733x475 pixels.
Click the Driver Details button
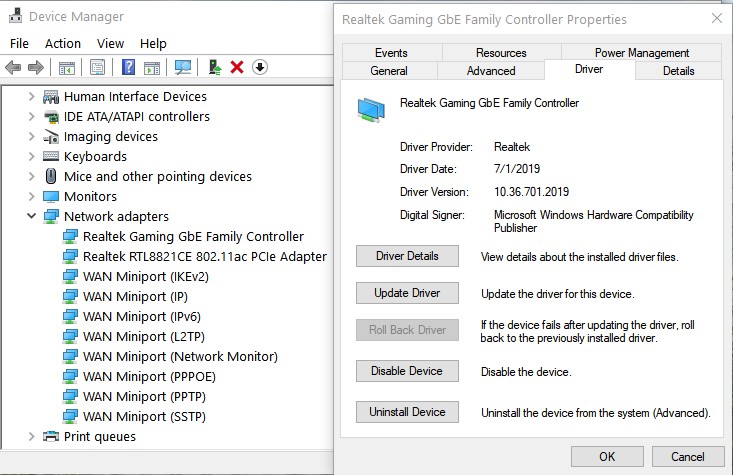pyautogui.click(x=406, y=256)
